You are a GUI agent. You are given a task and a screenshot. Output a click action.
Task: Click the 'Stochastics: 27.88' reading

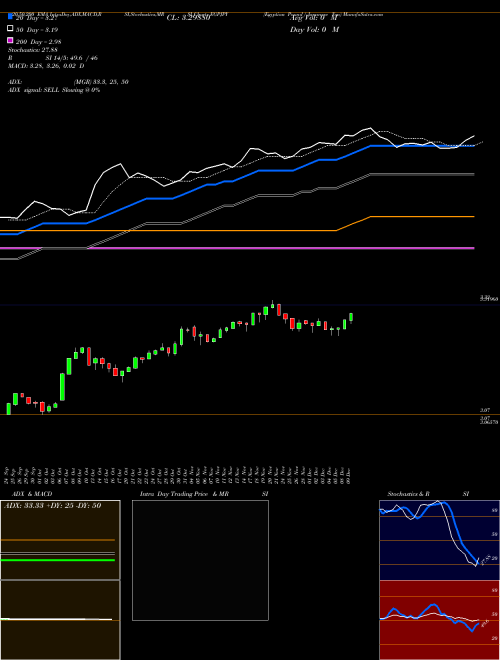click(32, 50)
